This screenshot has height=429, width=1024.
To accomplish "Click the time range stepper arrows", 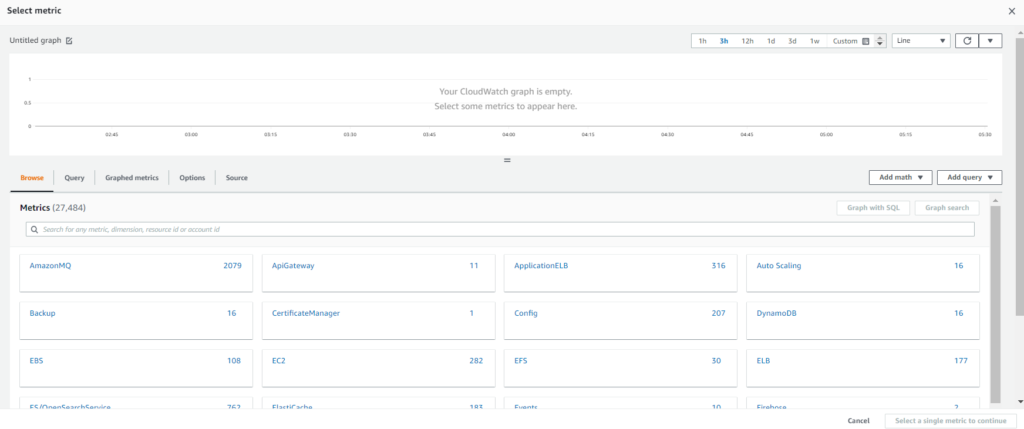I will [880, 40].
